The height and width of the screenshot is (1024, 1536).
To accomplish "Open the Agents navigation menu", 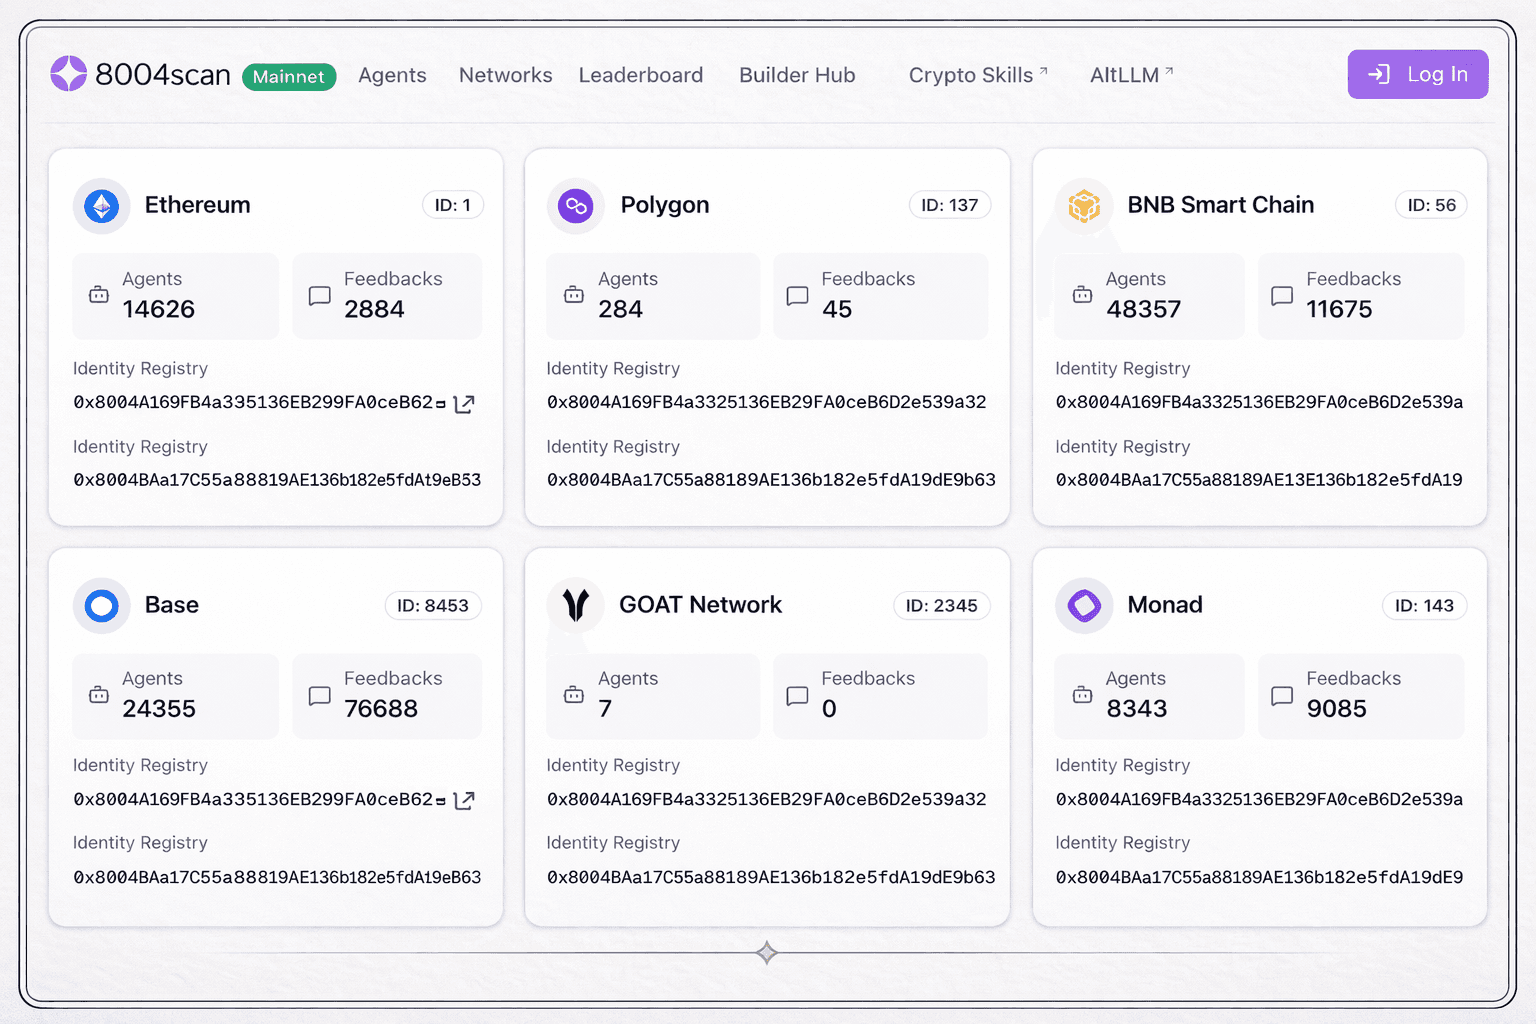I will click(x=392, y=75).
